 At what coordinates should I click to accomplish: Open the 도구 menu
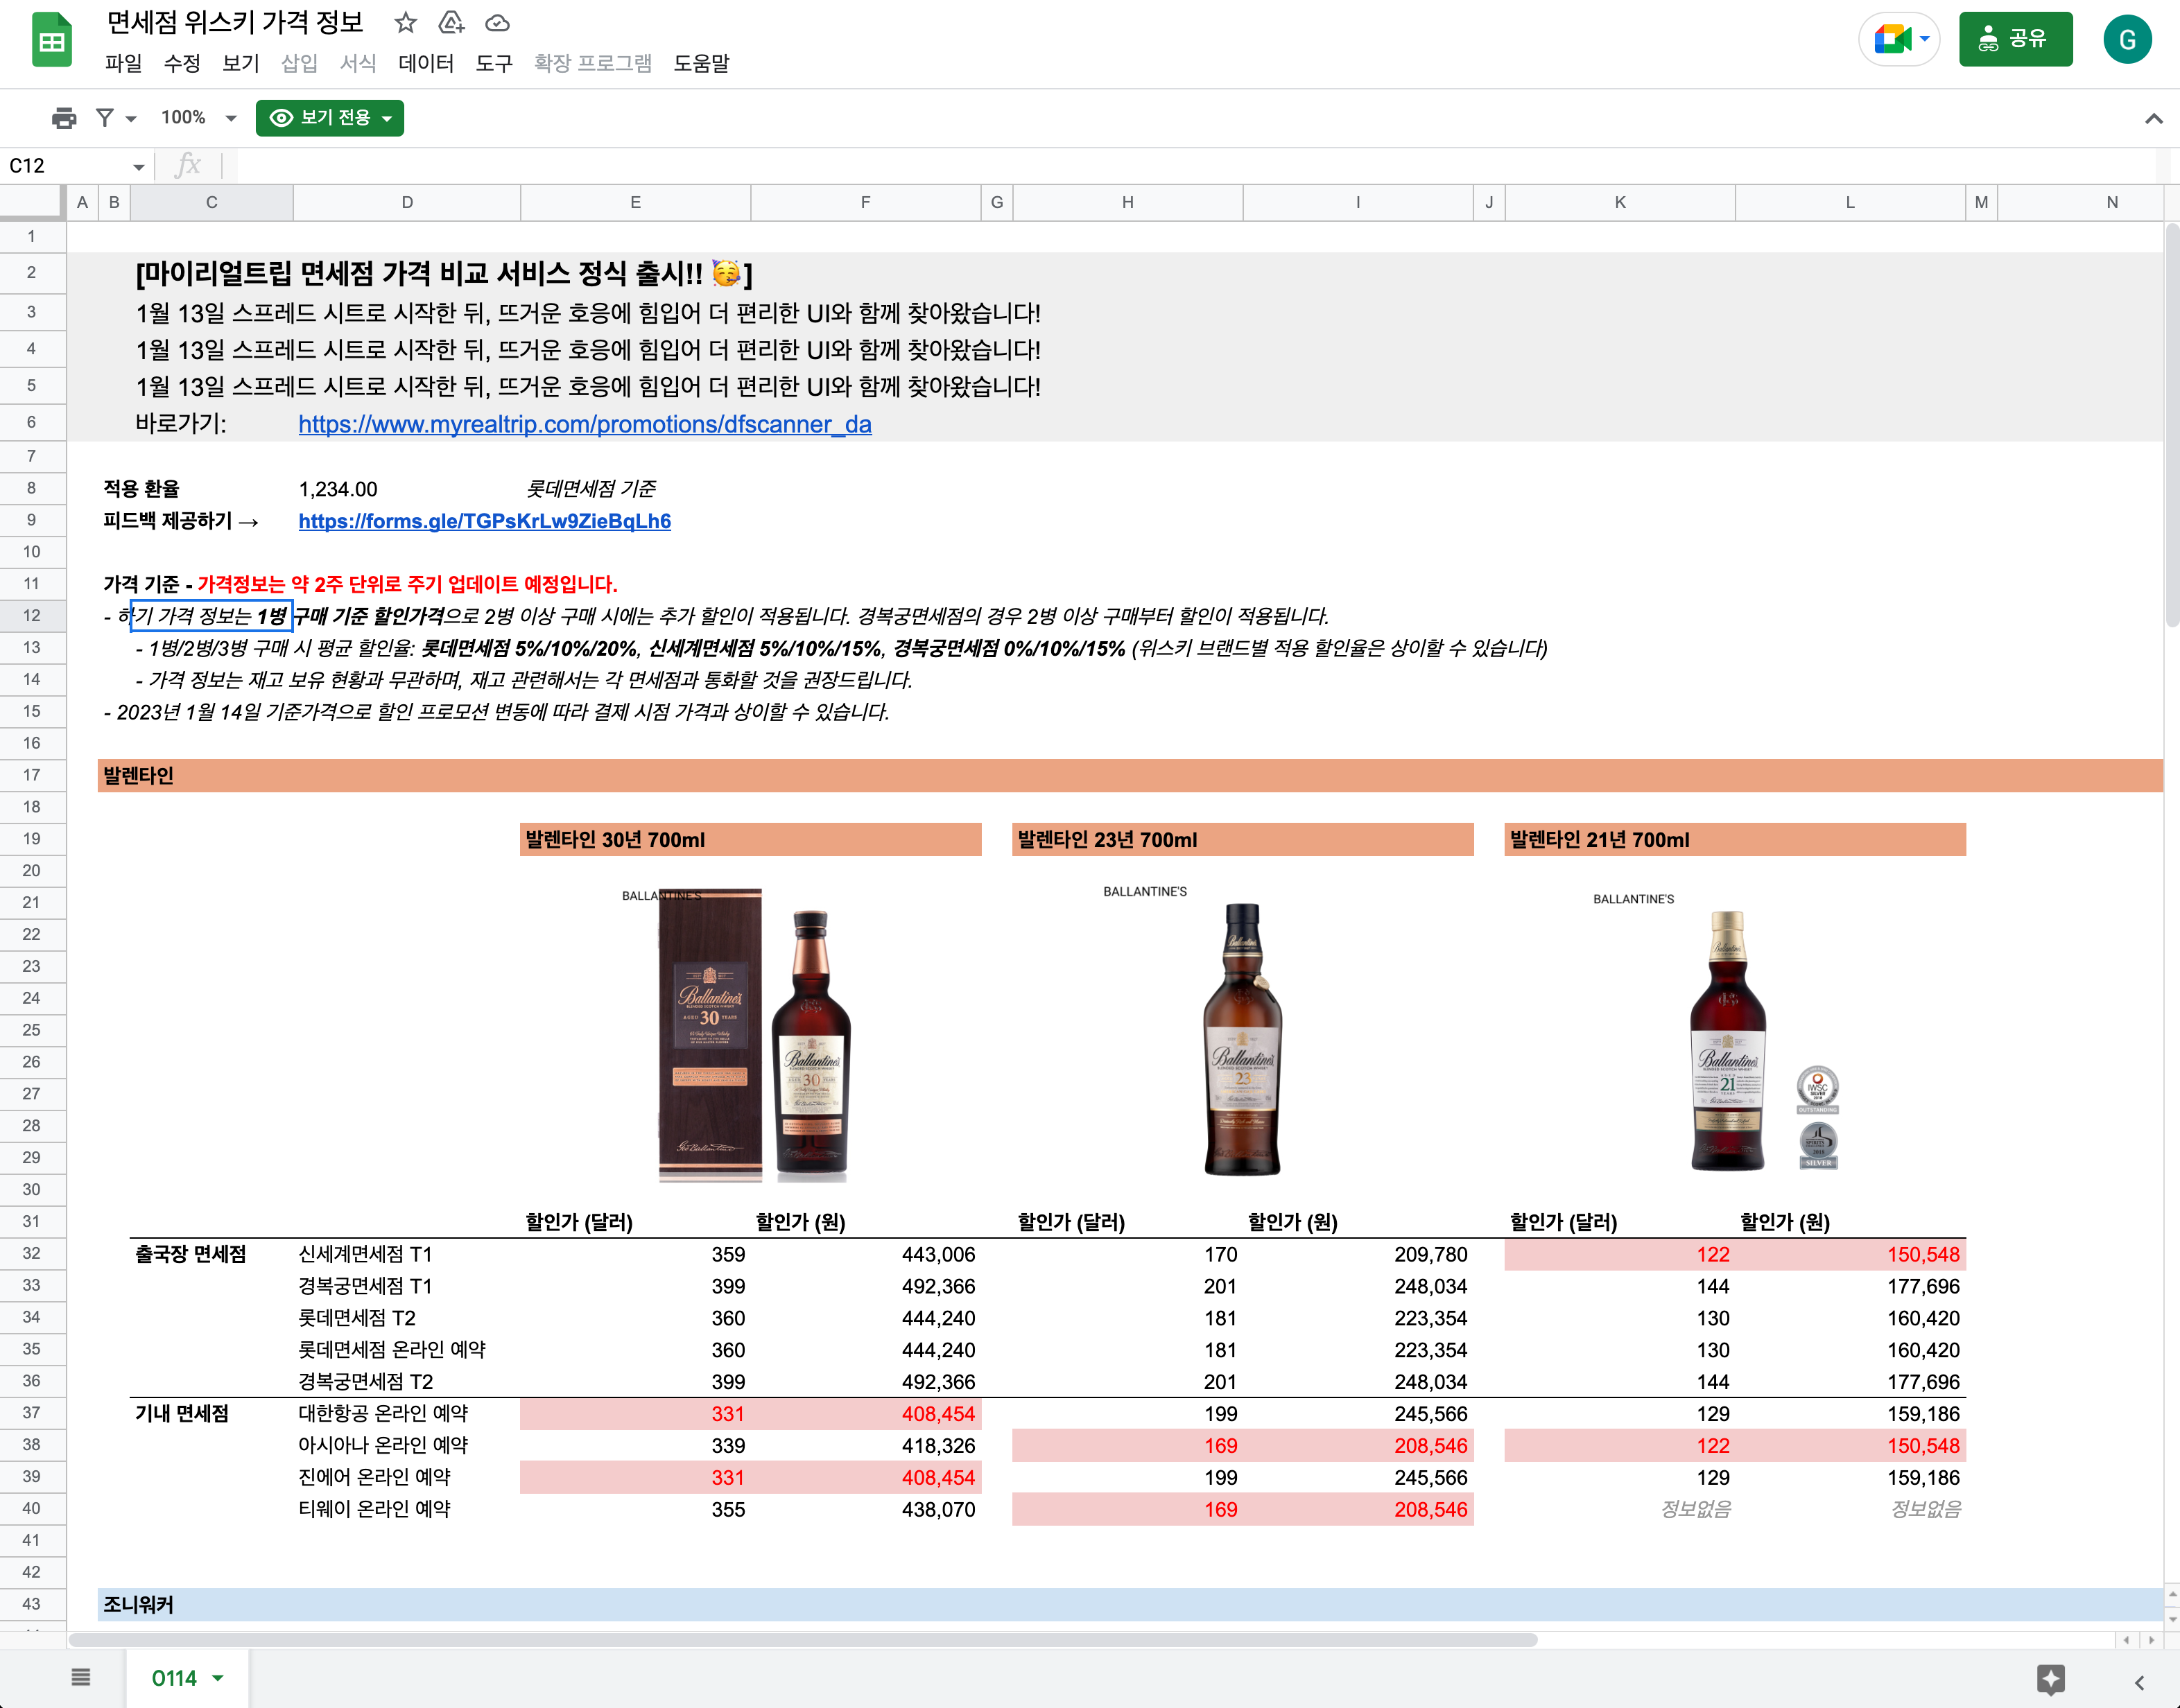[x=494, y=63]
